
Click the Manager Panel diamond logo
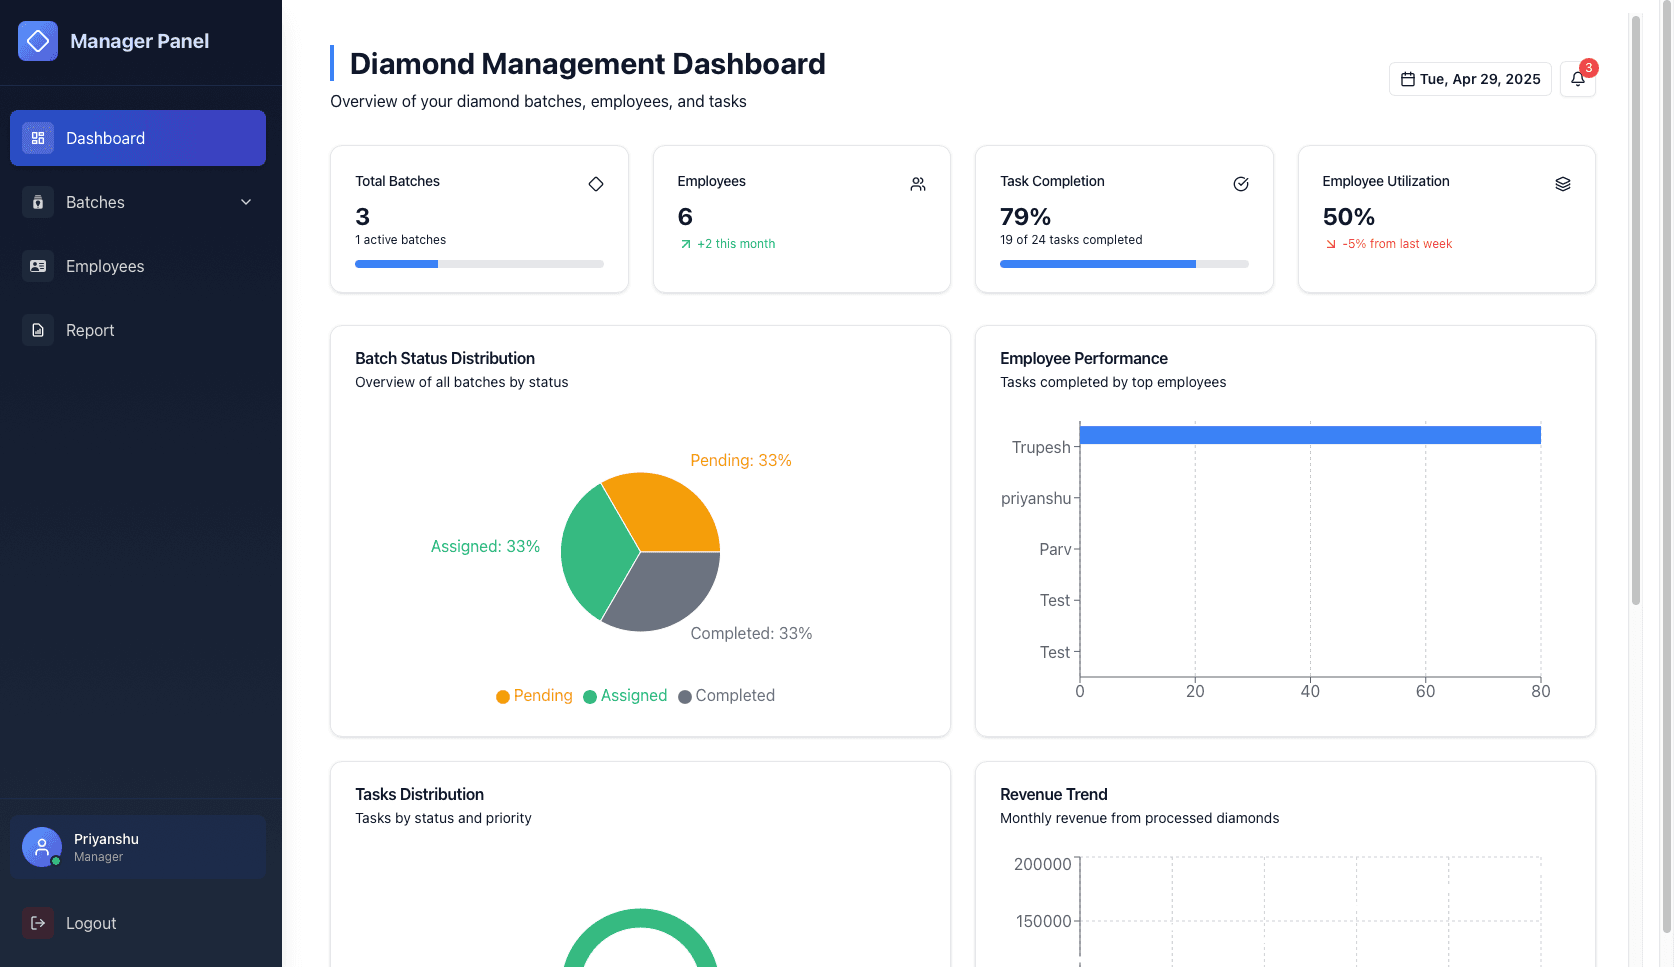pyautogui.click(x=38, y=41)
